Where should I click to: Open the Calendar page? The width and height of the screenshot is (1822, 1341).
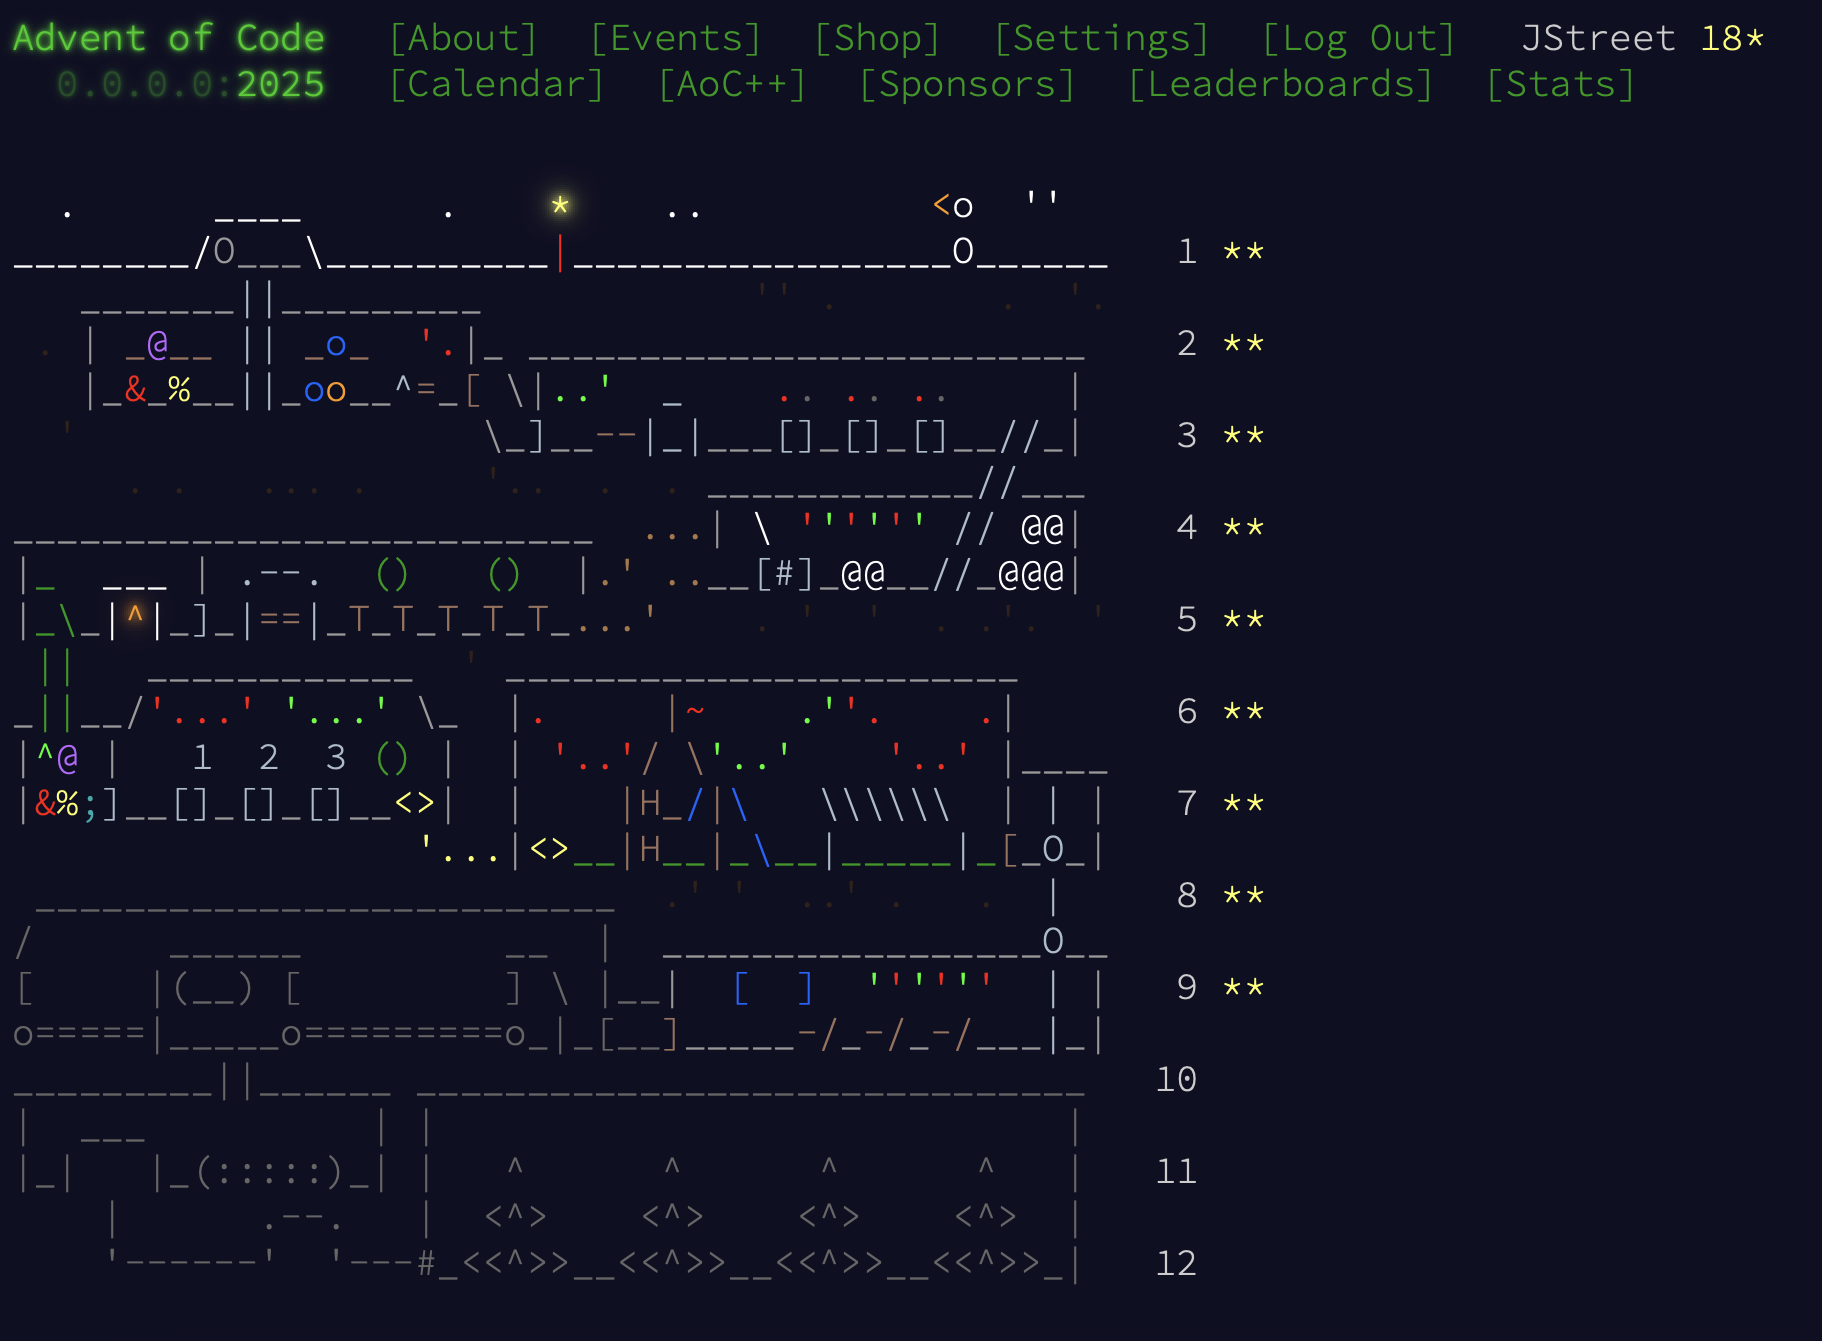496,84
